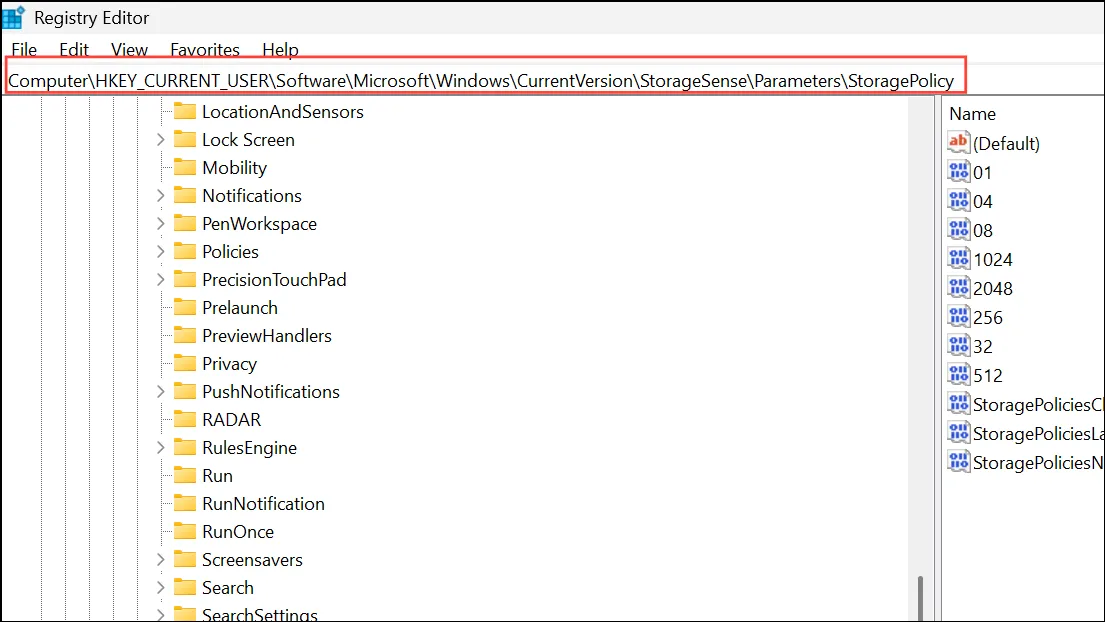Expand the PushNotifications key

pos(160,392)
